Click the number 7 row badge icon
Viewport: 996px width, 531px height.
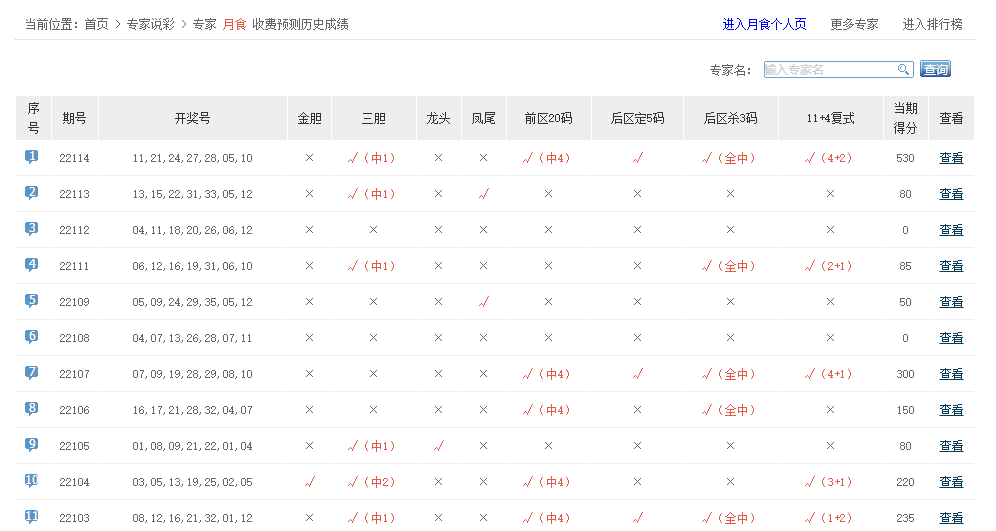[32, 373]
